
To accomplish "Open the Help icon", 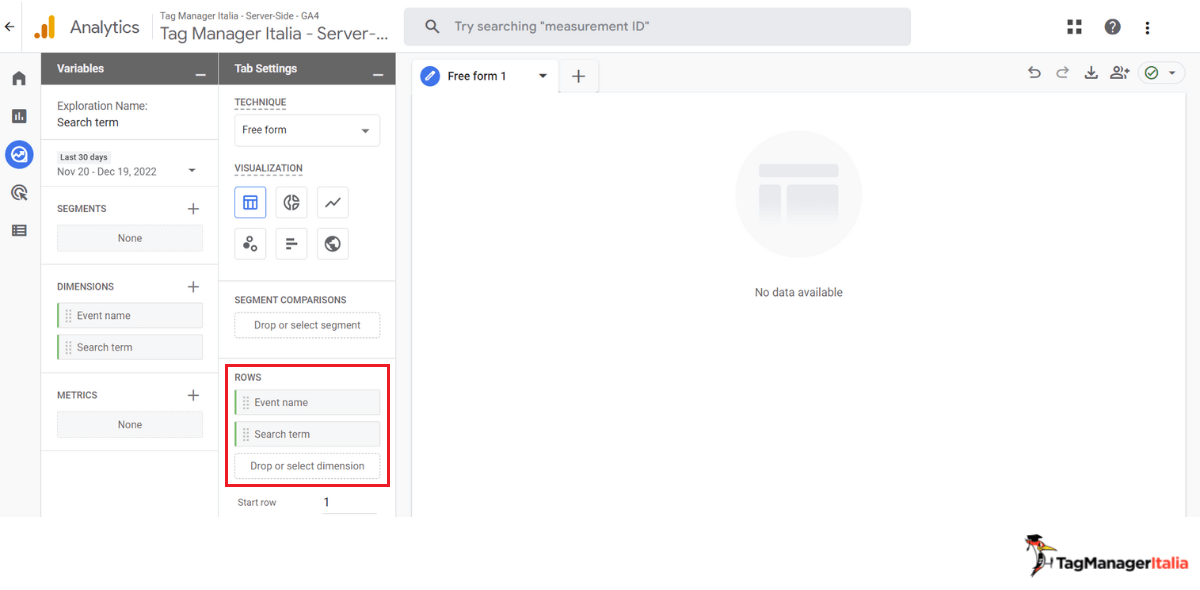I will 1112,27.
